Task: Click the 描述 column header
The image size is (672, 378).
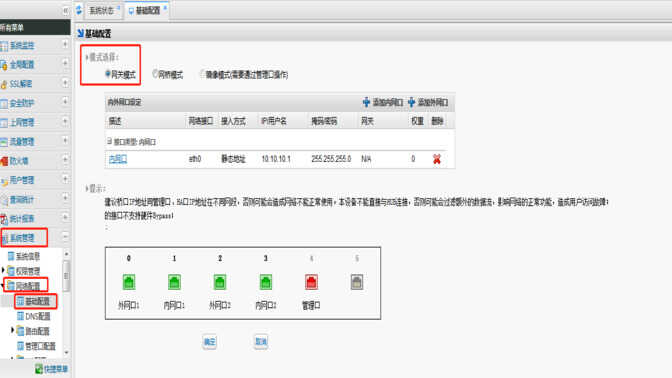Action: (115, 121)
